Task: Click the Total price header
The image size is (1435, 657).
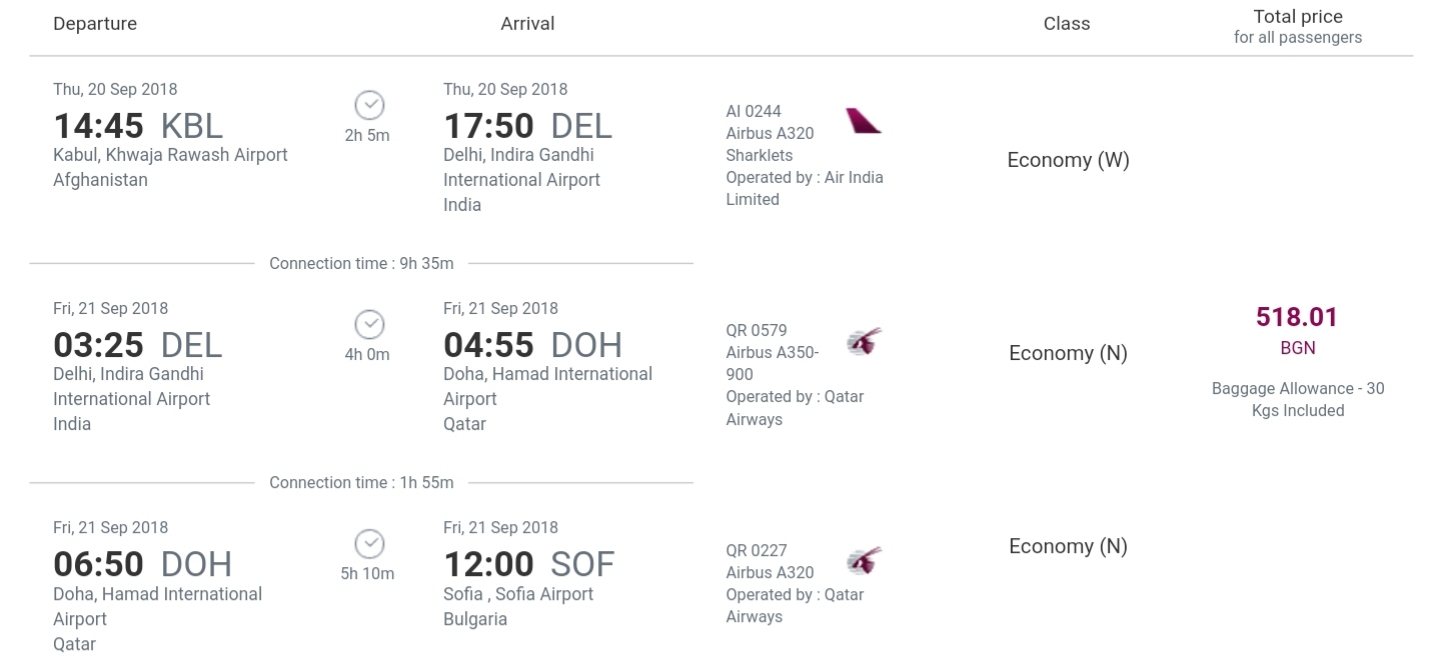Action: point(1298,17)
